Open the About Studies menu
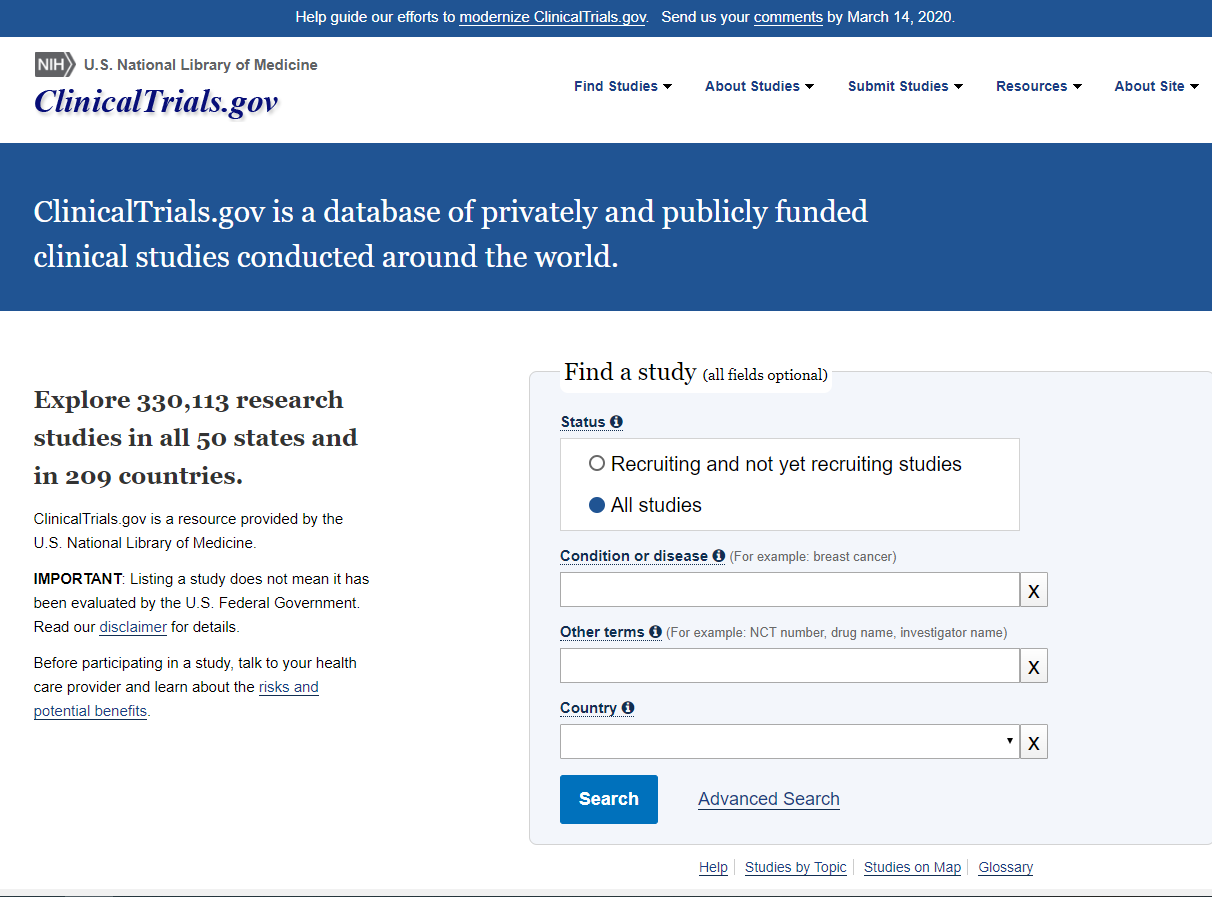Screen dimensions: 1212x897 click(x=758, y=86)
